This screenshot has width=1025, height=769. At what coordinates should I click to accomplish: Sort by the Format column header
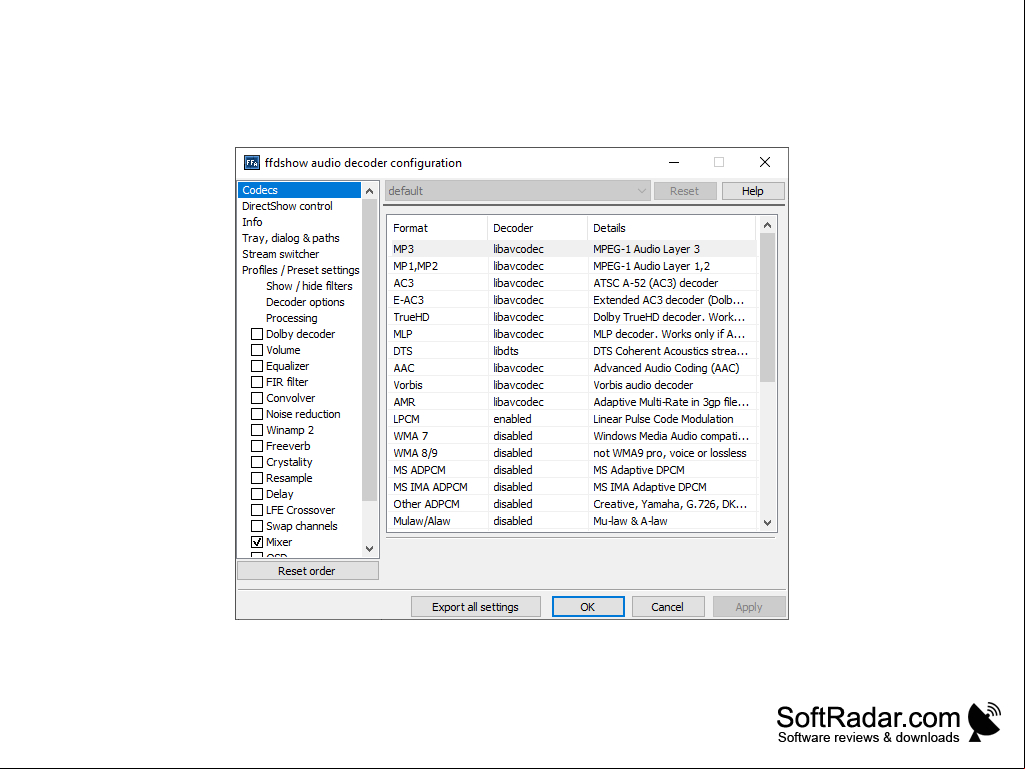(x=437, y=228)
